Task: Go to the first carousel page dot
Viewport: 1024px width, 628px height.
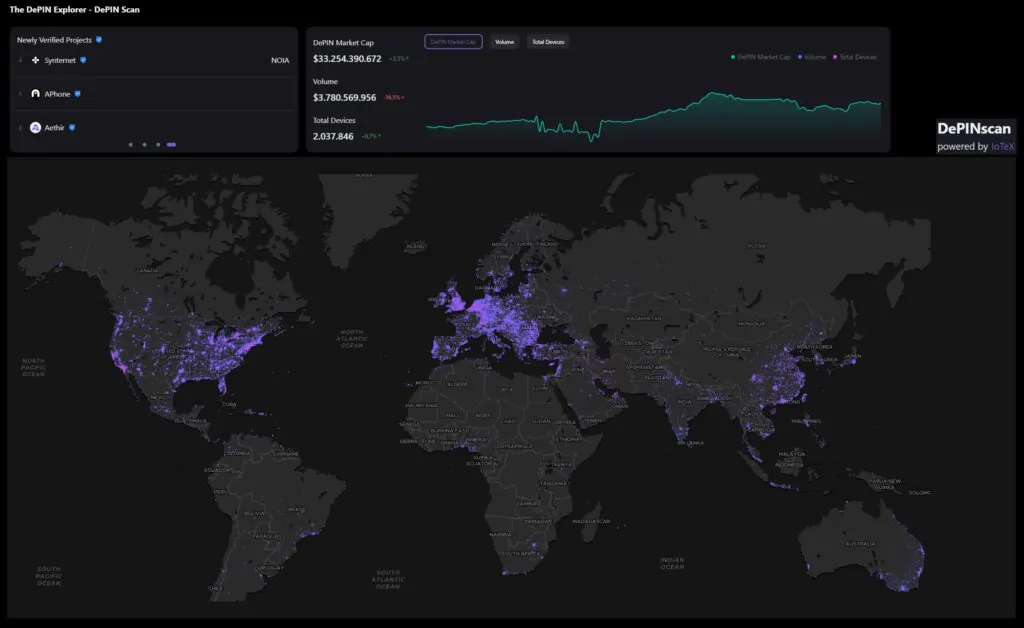Action: click(130, 145)
